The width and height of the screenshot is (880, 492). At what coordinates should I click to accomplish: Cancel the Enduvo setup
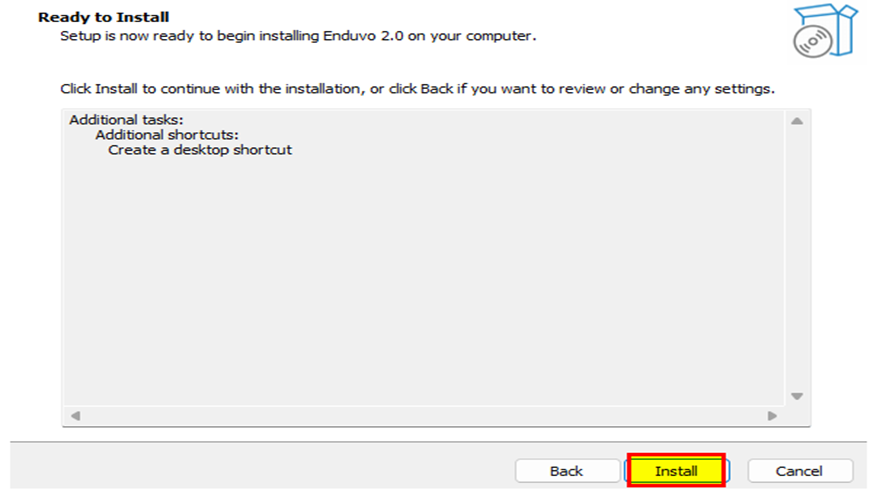coord(800,471)
